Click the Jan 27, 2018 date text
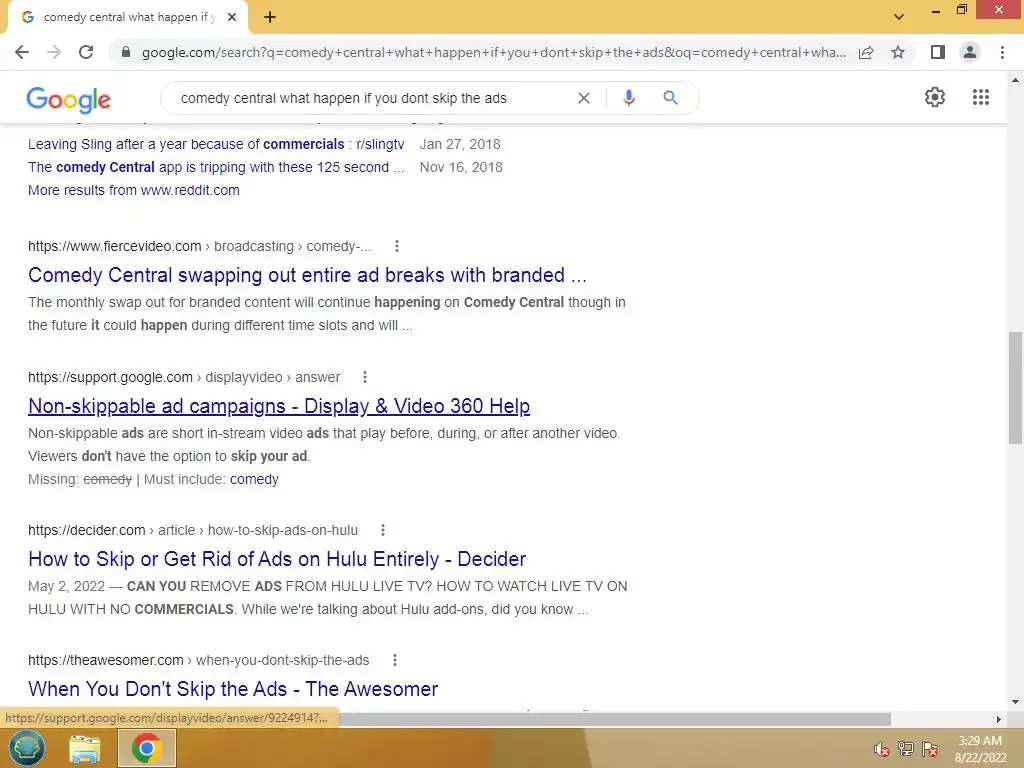 click(460, 144)
